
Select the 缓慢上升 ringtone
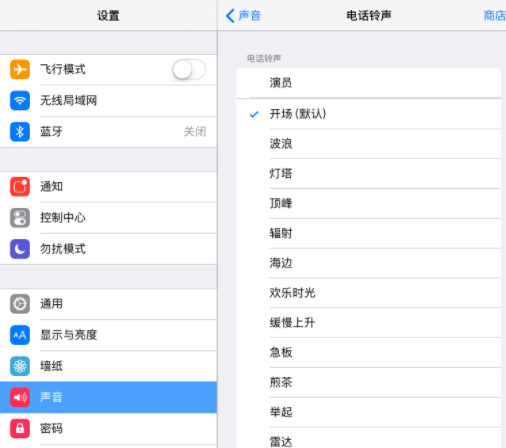(x=368, y=323)
